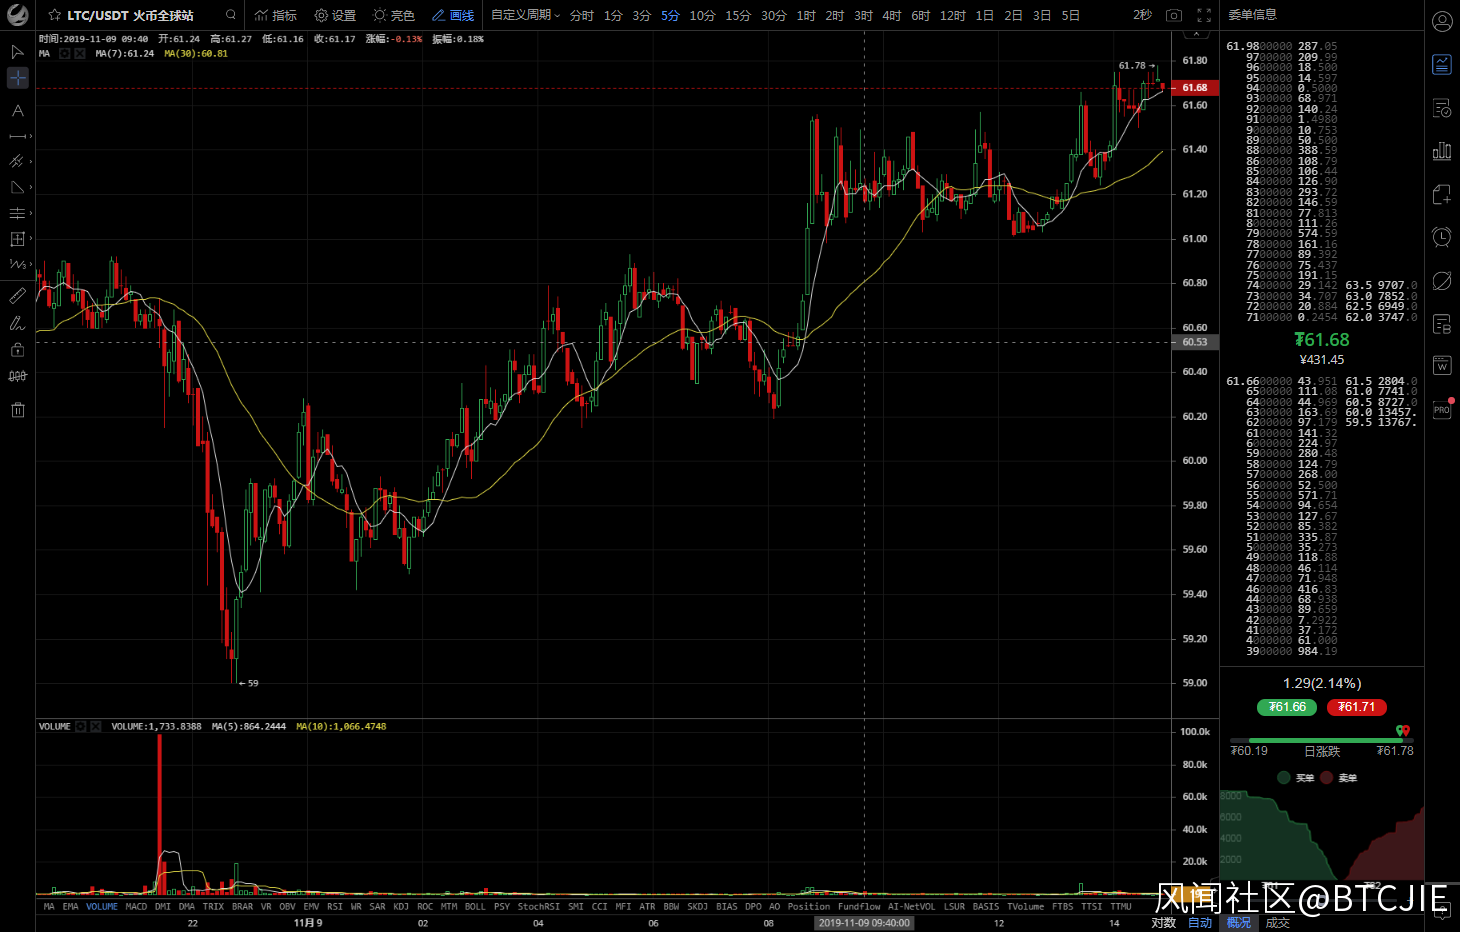This screenshot has height=932, width=1460.
Task: Switch to the 1日 timeframe
Action: 985,15
